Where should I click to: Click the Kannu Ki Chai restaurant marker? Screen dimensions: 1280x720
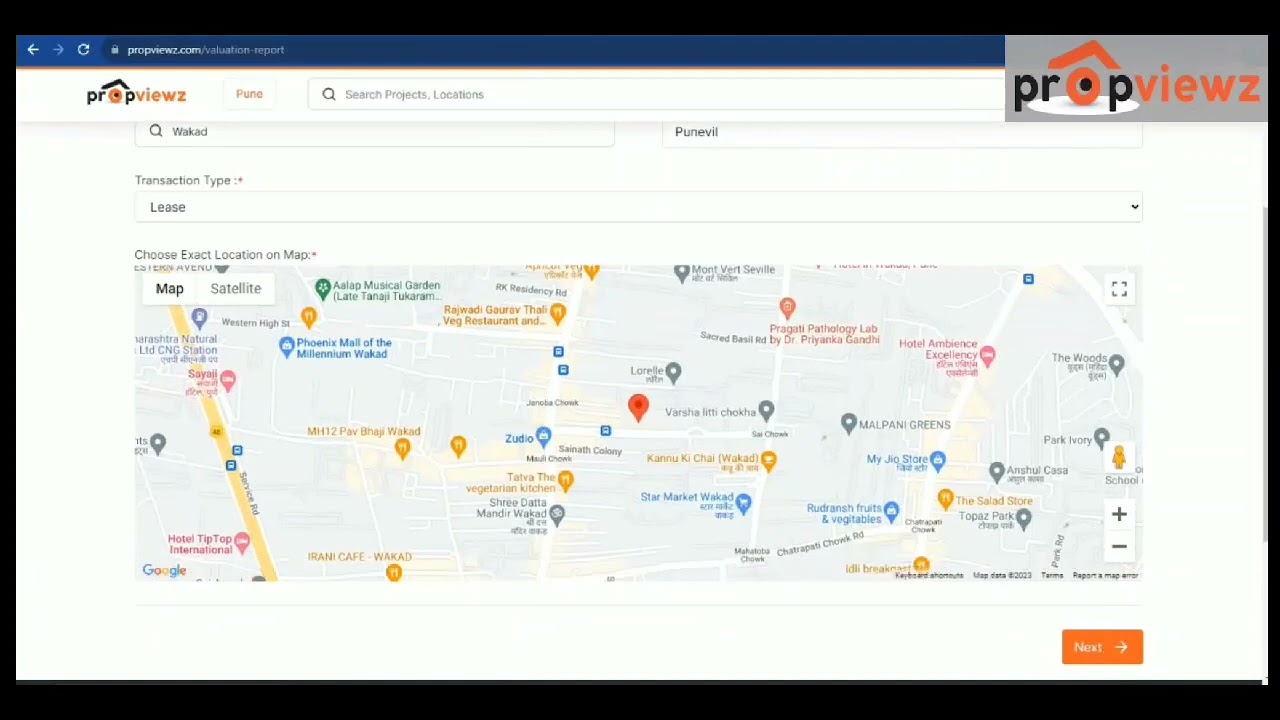[769, 460]
